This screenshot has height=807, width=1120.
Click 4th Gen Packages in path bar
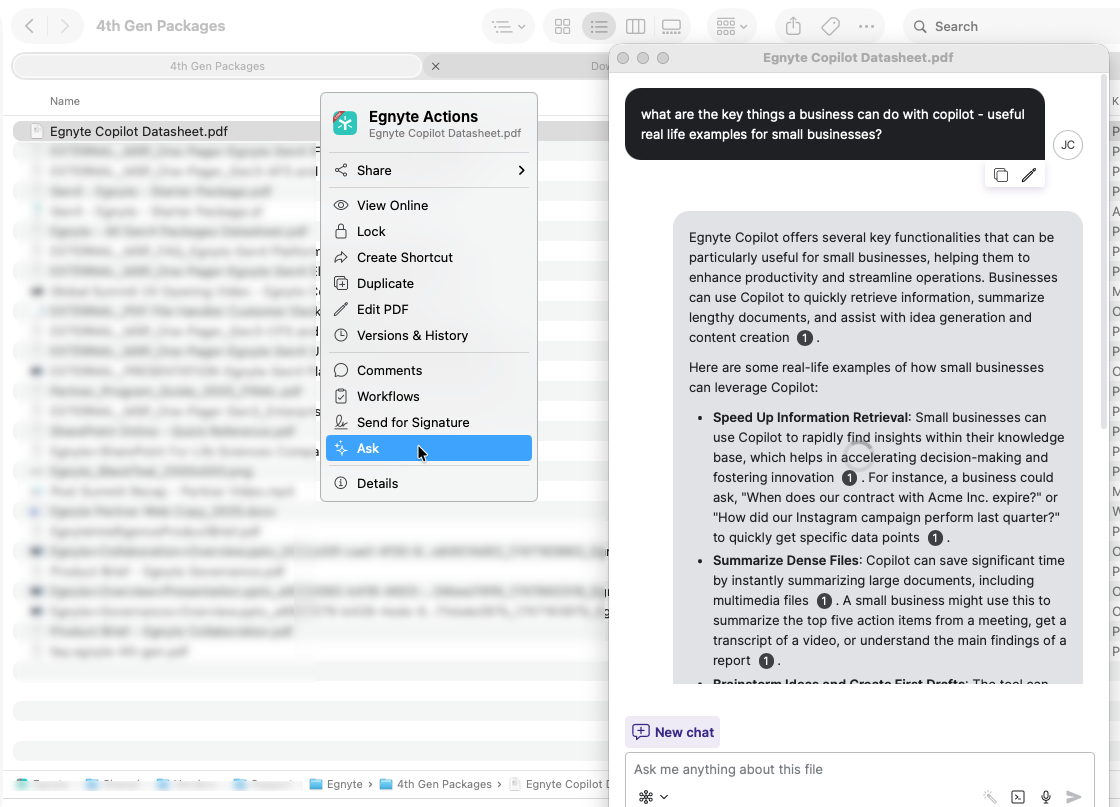(435, 784)
